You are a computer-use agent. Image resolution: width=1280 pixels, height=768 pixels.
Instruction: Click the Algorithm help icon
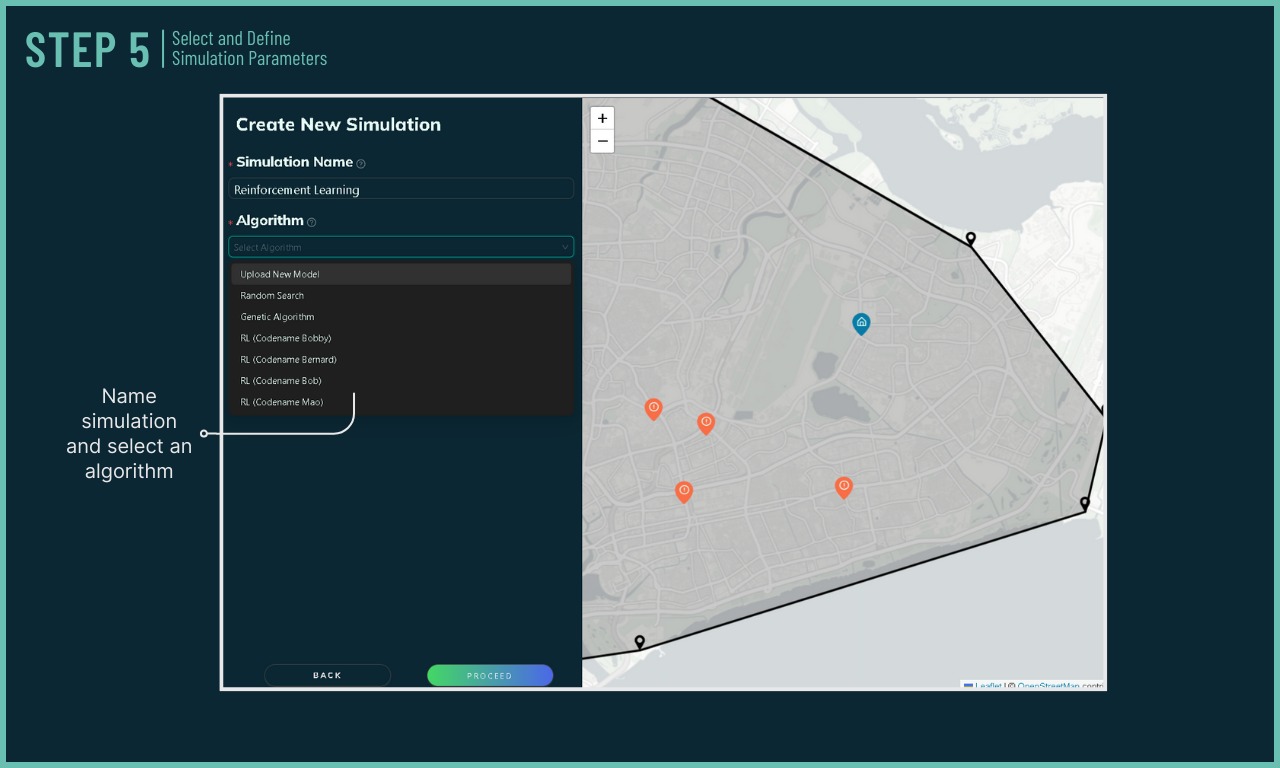[x=311, y=222]
